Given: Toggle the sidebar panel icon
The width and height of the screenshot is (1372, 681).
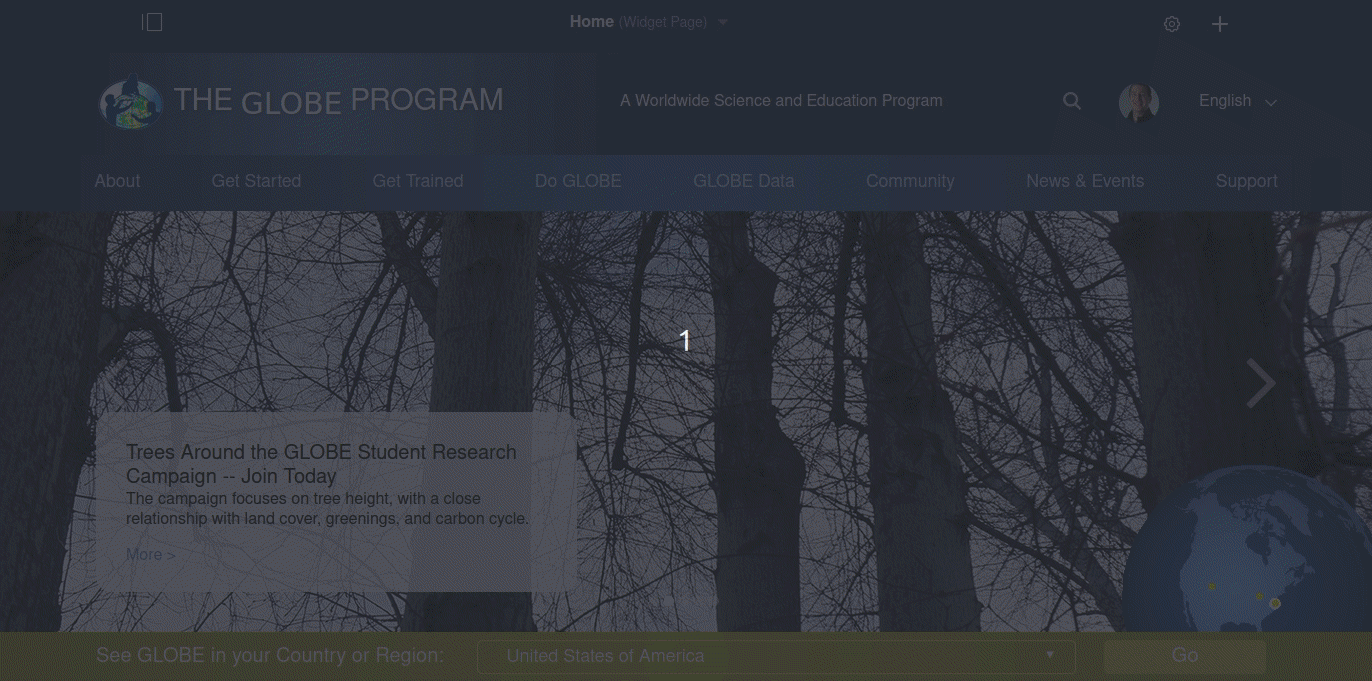Looking at the screenshot, I should tap(152, 22).
